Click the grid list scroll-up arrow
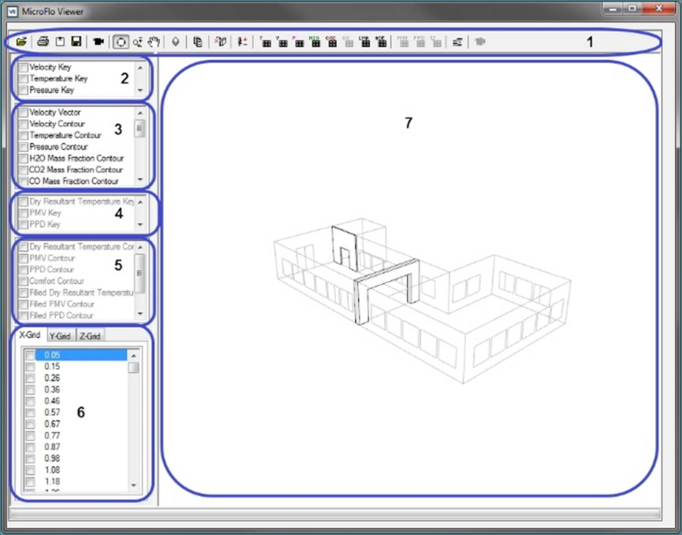 click(133, 355)
